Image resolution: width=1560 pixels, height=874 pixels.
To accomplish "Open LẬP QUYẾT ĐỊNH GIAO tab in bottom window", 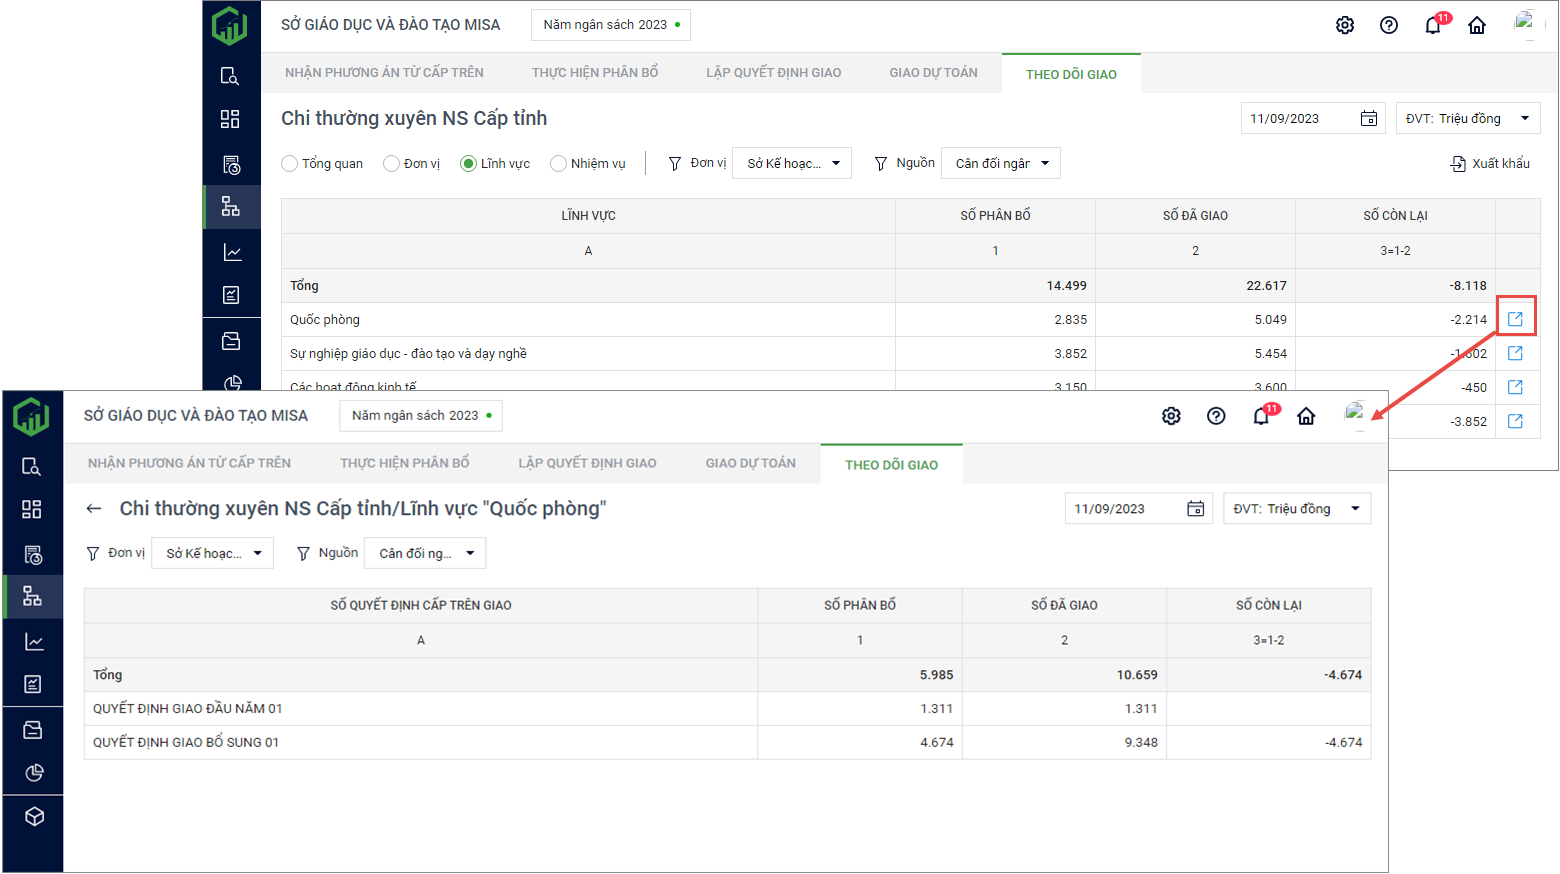I will [587, 463].
